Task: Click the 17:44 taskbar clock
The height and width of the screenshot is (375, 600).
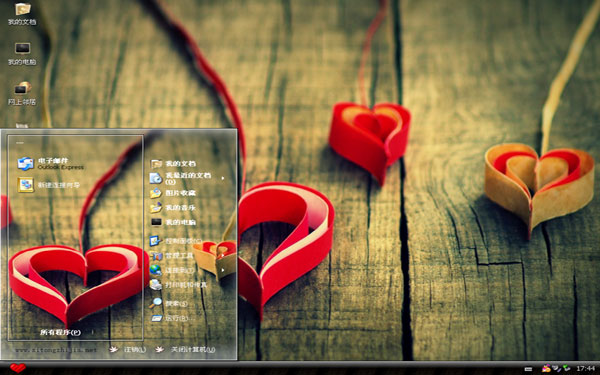Action: coord(585,369)
